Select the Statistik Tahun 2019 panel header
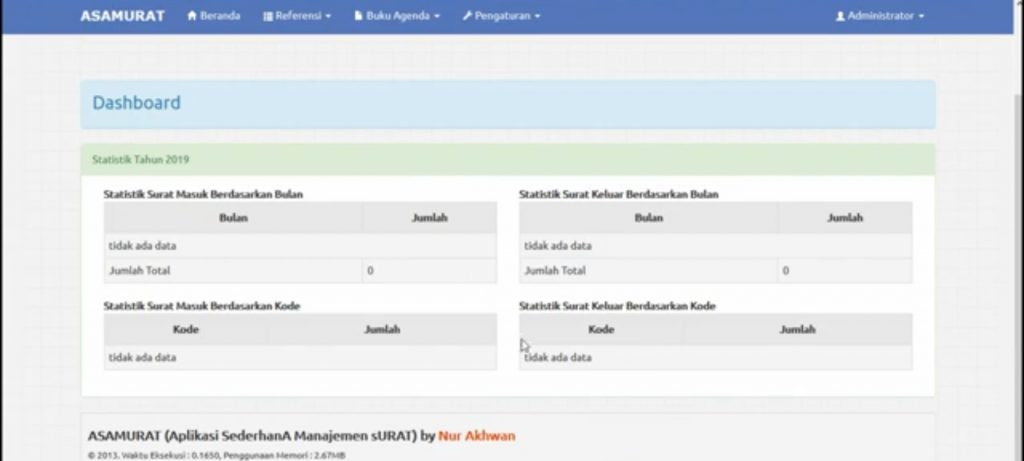This screenshot has height=461, width=1024. click(508, 159)
